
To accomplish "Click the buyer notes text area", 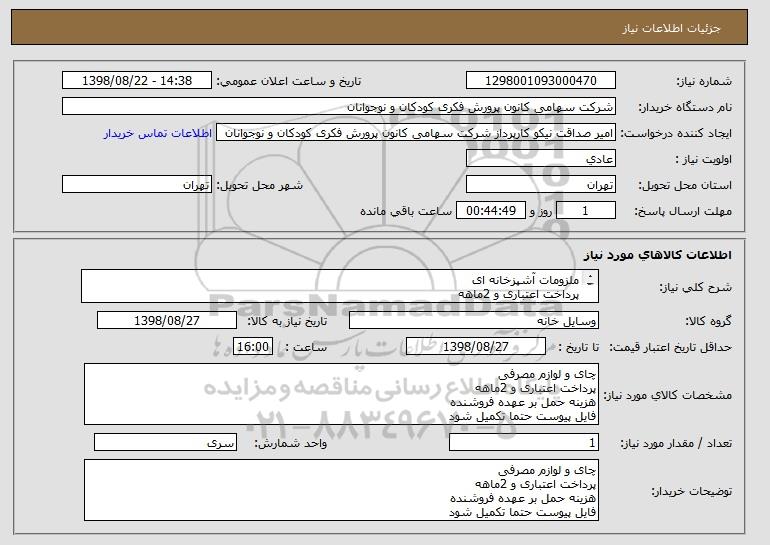I will [341, 490].
